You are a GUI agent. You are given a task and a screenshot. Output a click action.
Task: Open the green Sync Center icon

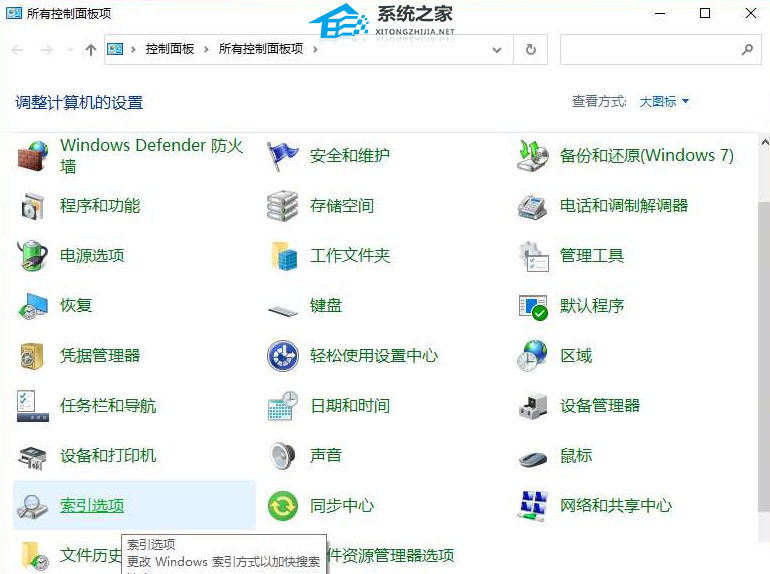click(x=283, y=506)
